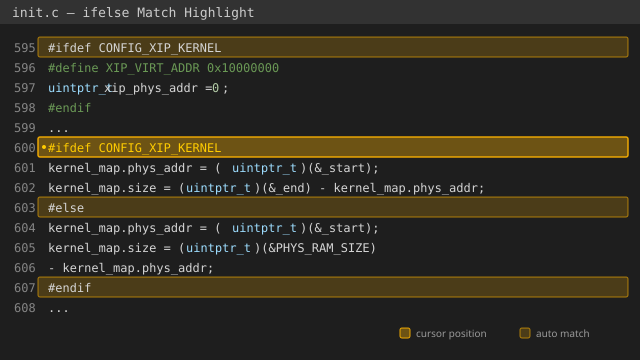Viewport: 640px width, 360px height.
Task: Expand the ellipsis on line 608
Action: pyautogui.click(x=59, y=310)
